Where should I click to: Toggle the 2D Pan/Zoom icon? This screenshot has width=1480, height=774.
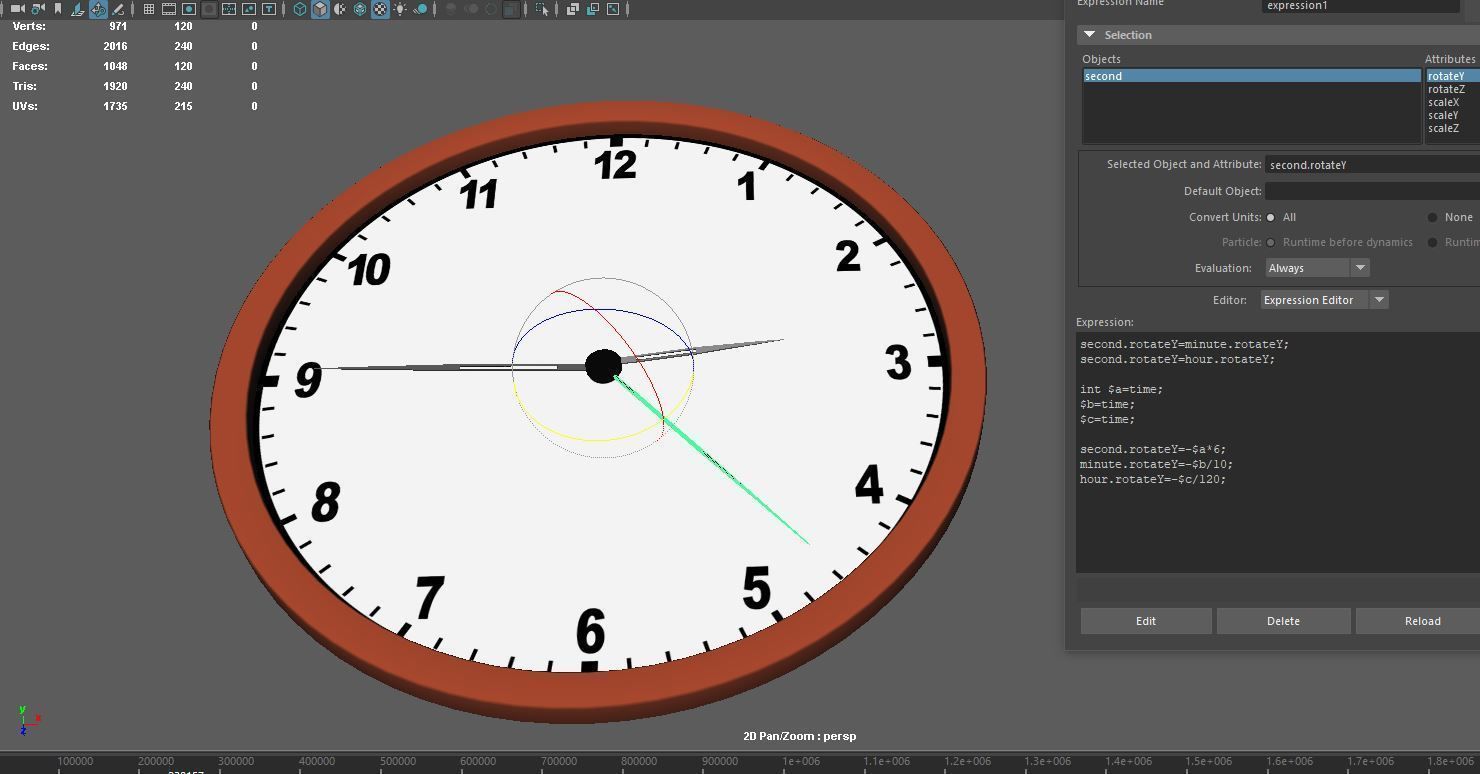(x=98, y=9)
